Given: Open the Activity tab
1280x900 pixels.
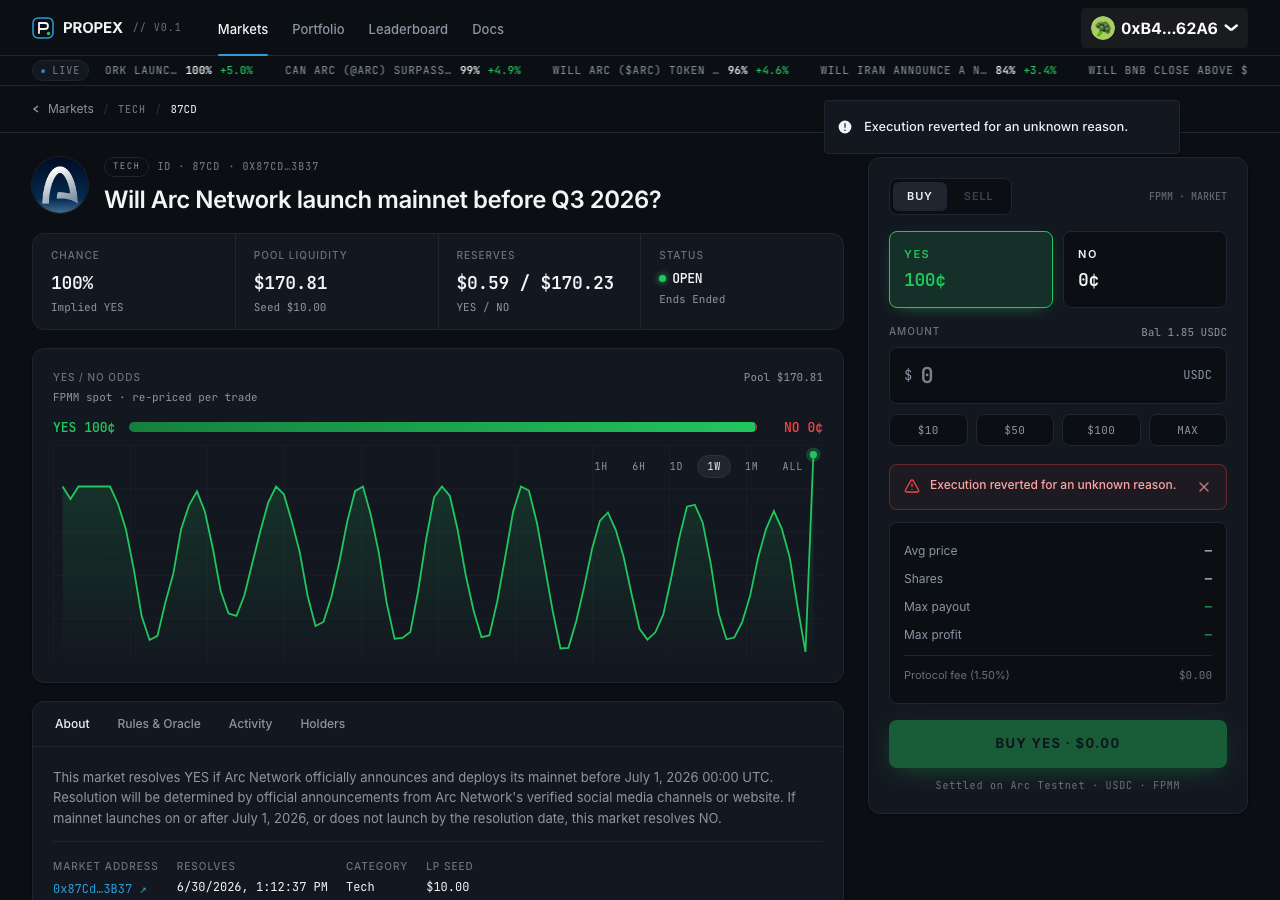Looking at the screenshot, I should pyautogui.click(x=250, y=724).
